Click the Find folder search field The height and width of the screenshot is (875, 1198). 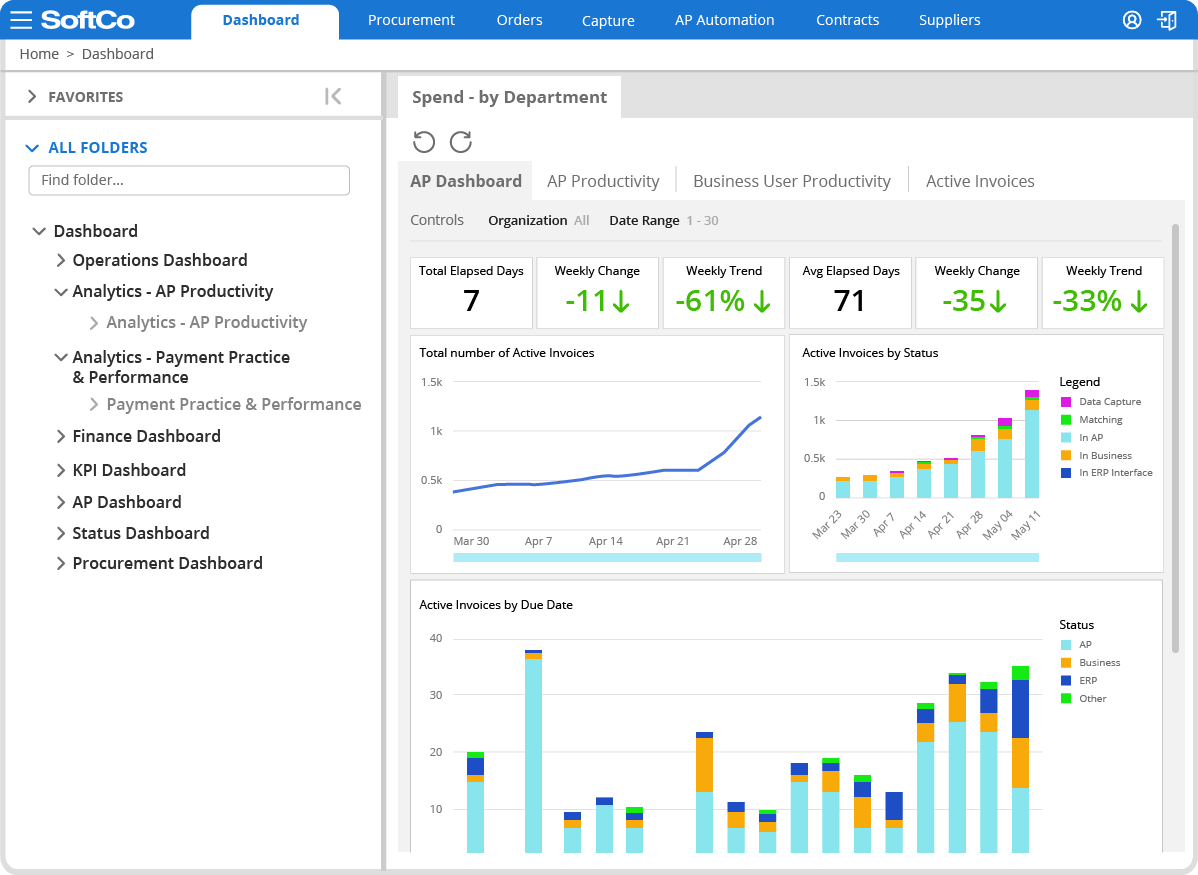coord(188,180)
